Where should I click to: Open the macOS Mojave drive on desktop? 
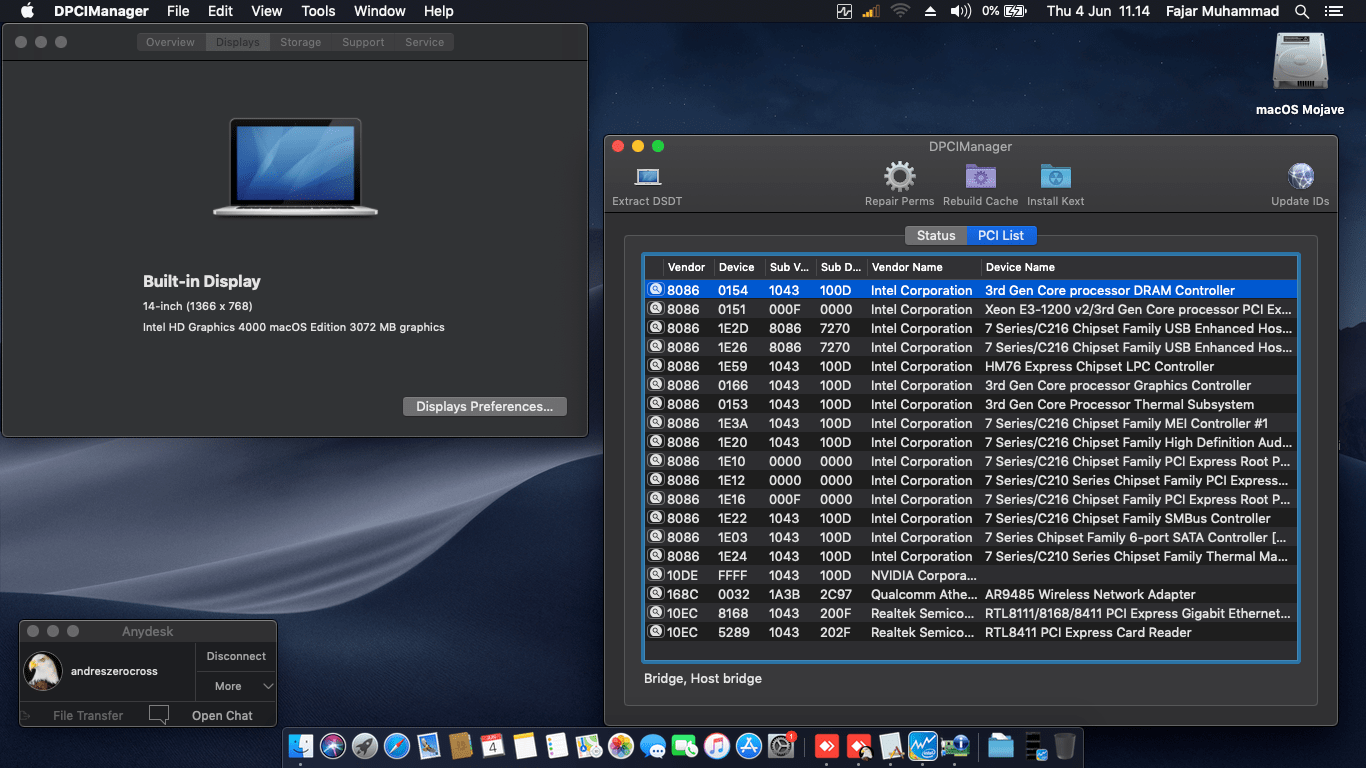click(x=1300, y=63)
